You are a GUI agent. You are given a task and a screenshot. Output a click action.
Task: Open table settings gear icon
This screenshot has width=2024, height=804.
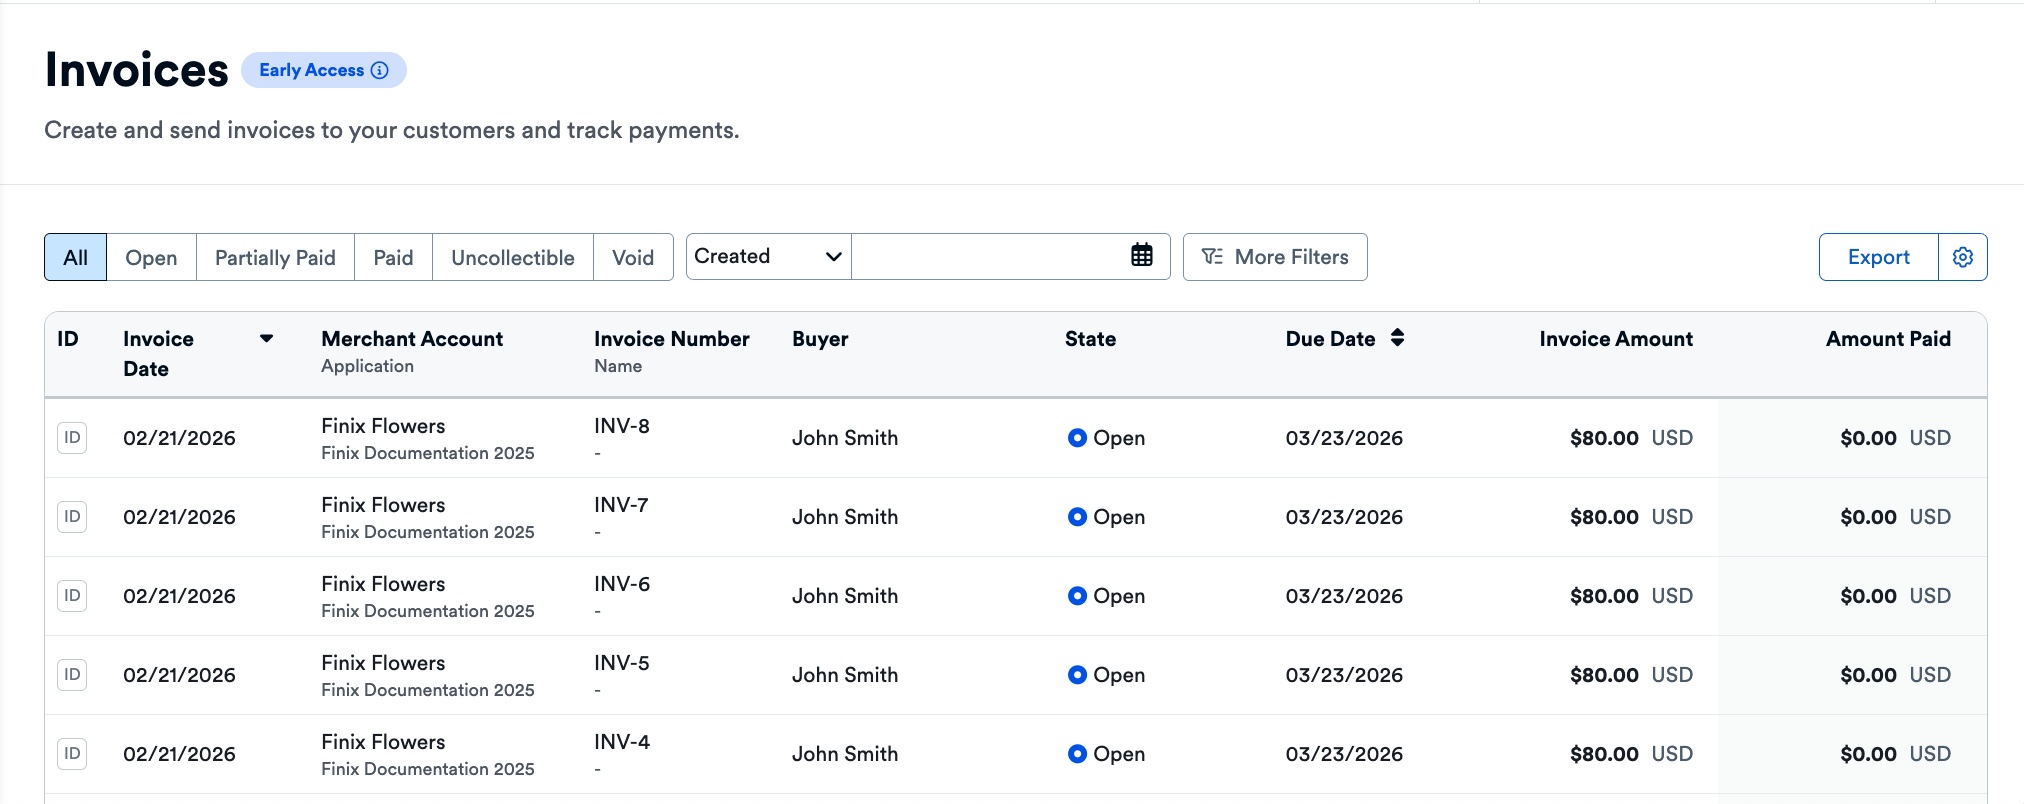(x=1962, y=257)
